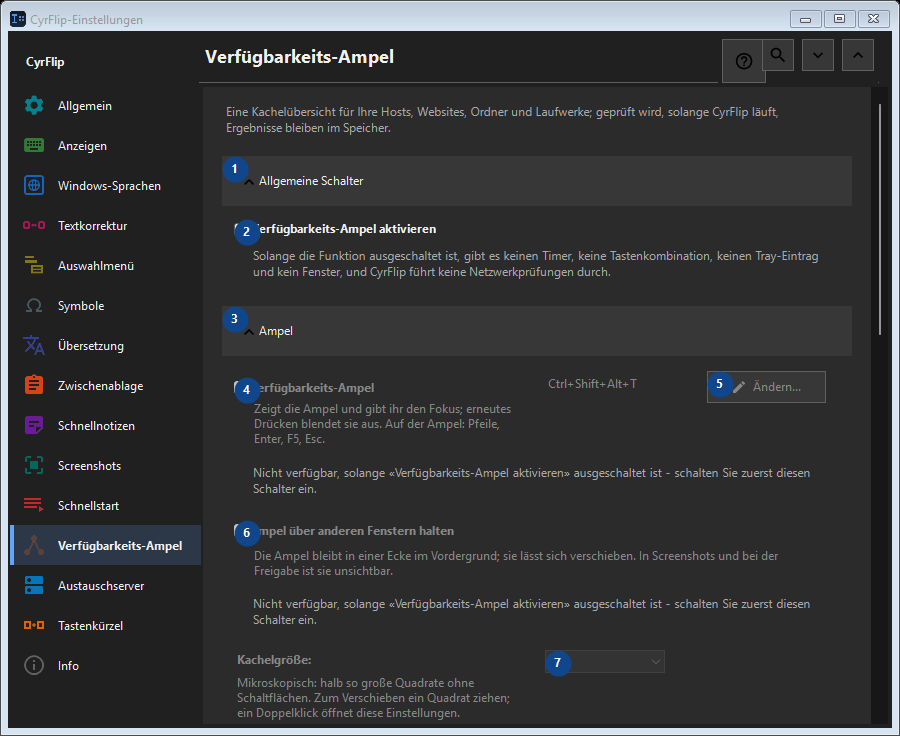Select the globe icon for Windows-Sprachen
Screen dimensions: 900x736
34,185
